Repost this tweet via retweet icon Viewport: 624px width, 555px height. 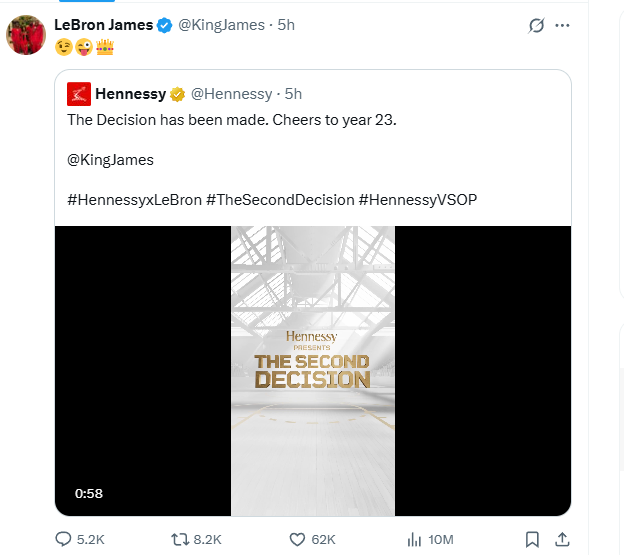pyautogui.click(x=180, y=539)
